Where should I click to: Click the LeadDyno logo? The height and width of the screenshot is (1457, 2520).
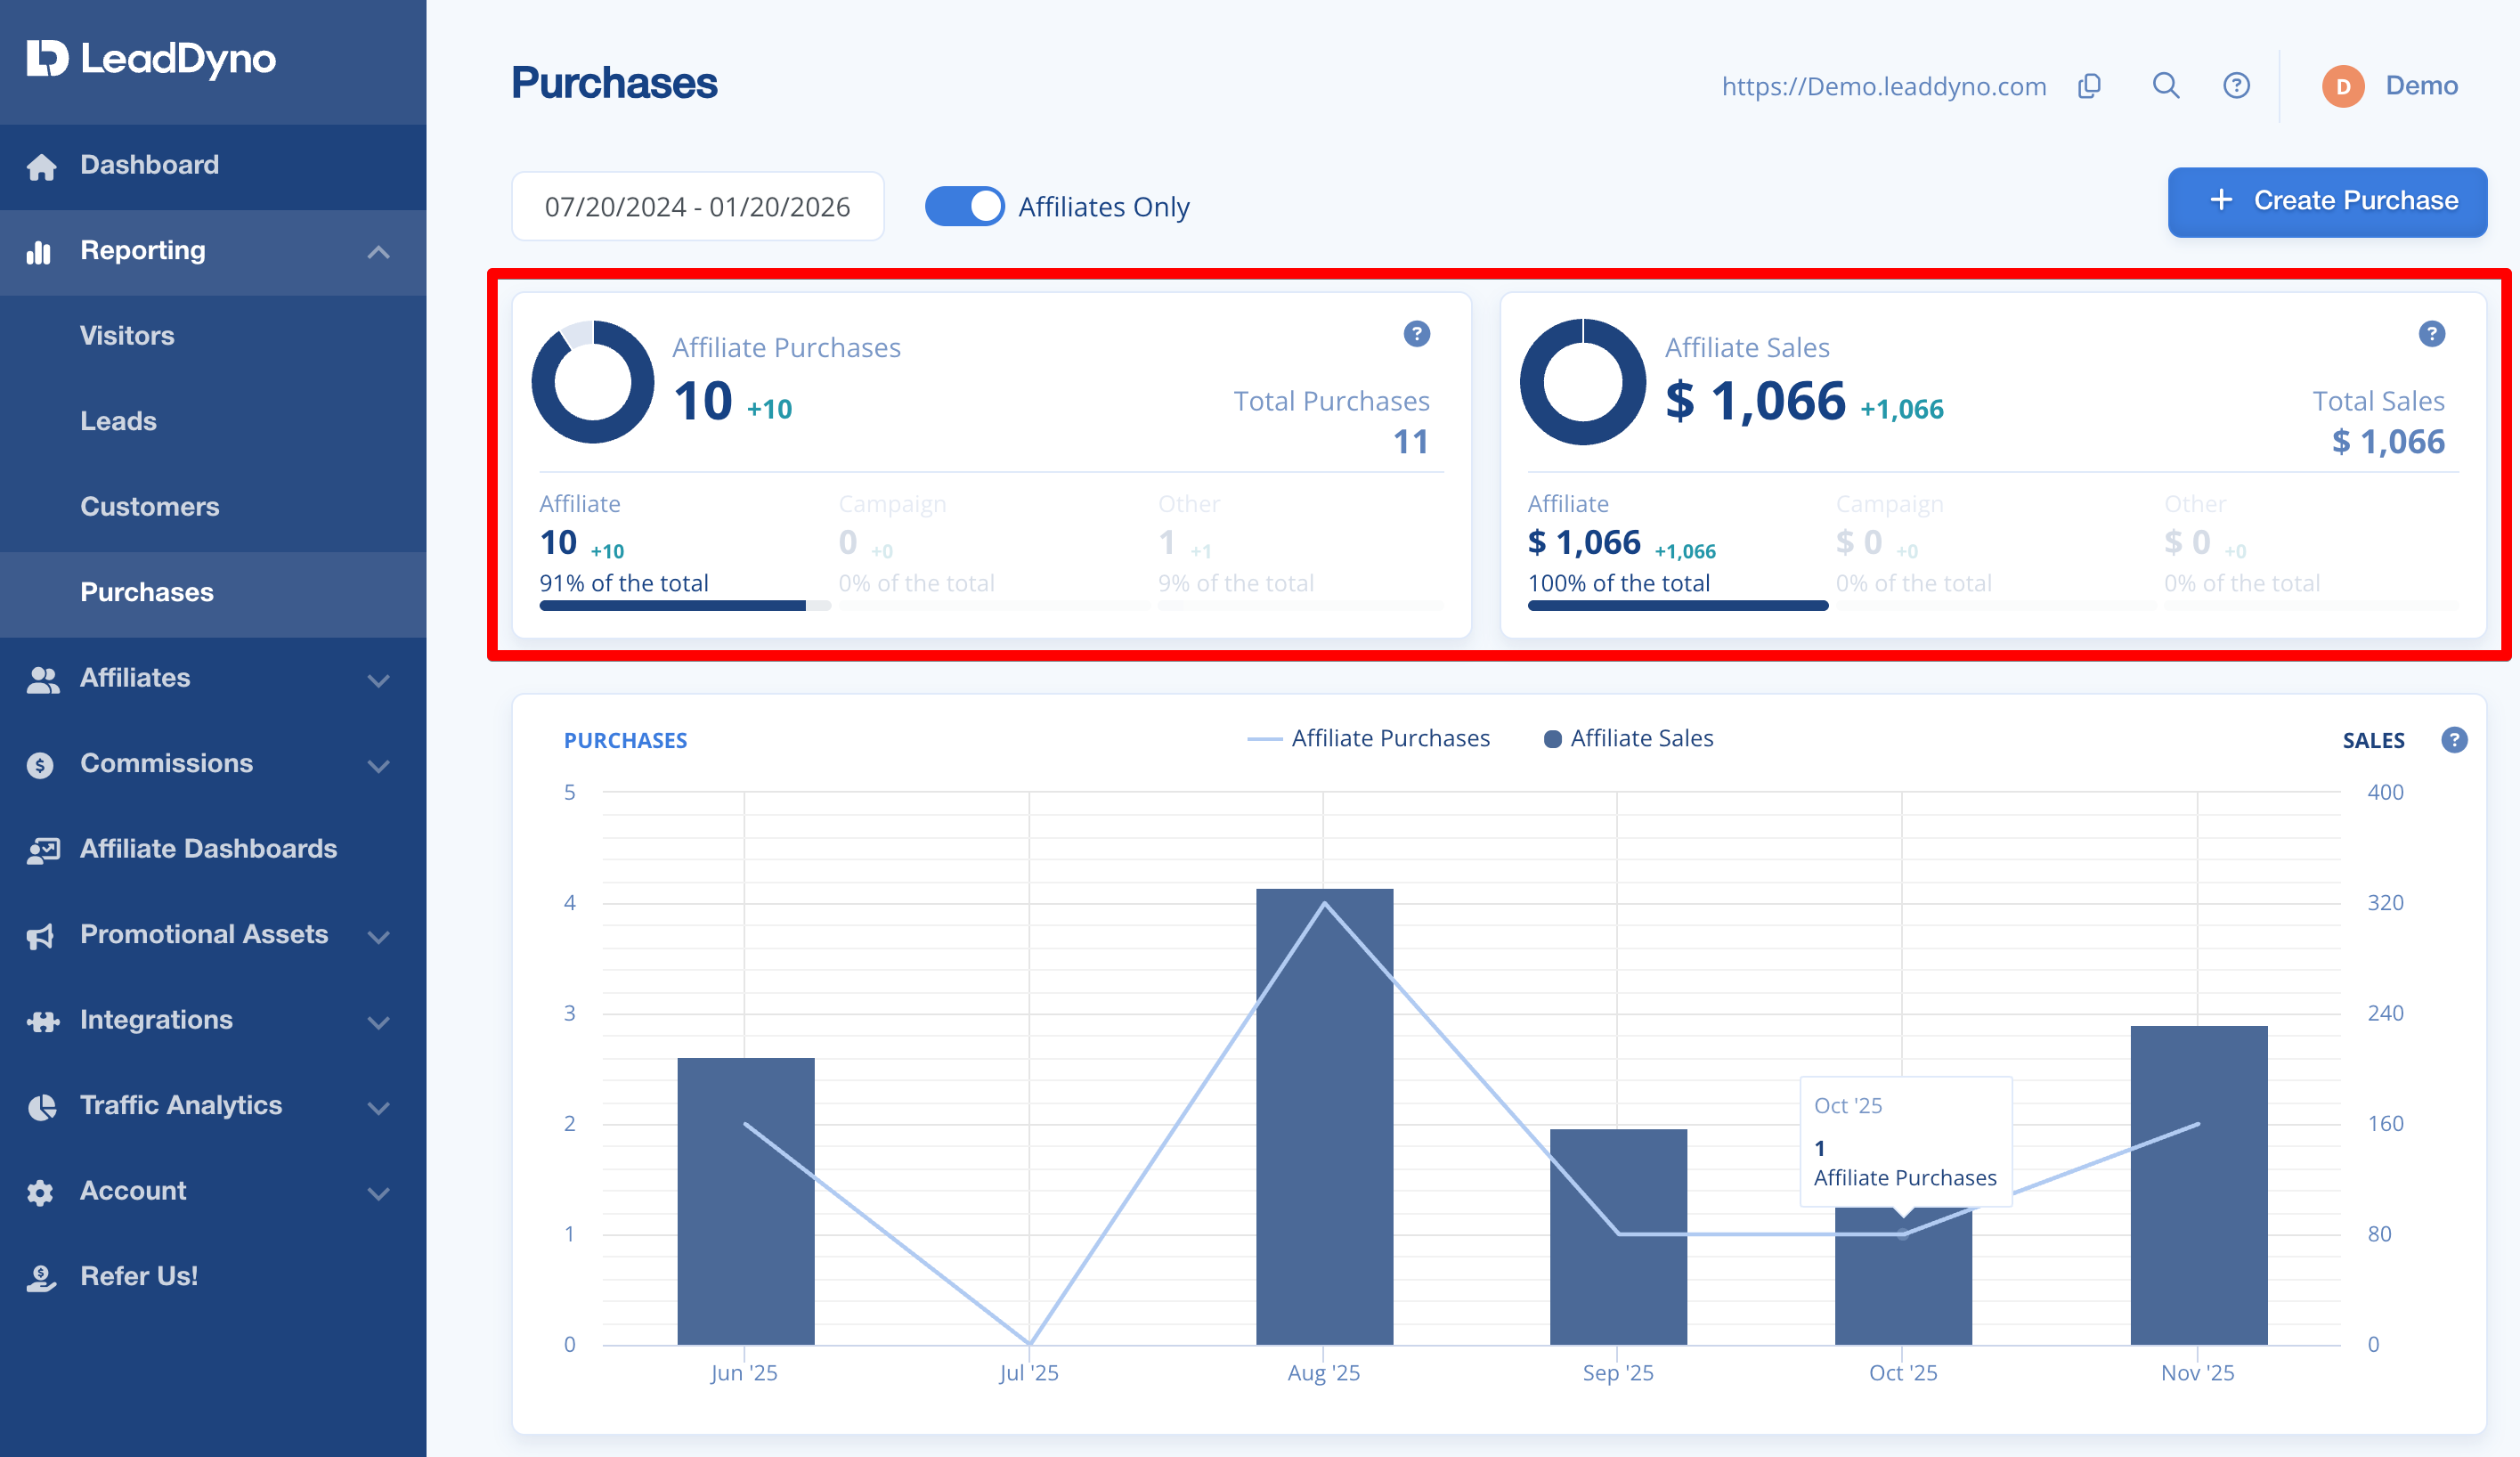tap(151, 59)
